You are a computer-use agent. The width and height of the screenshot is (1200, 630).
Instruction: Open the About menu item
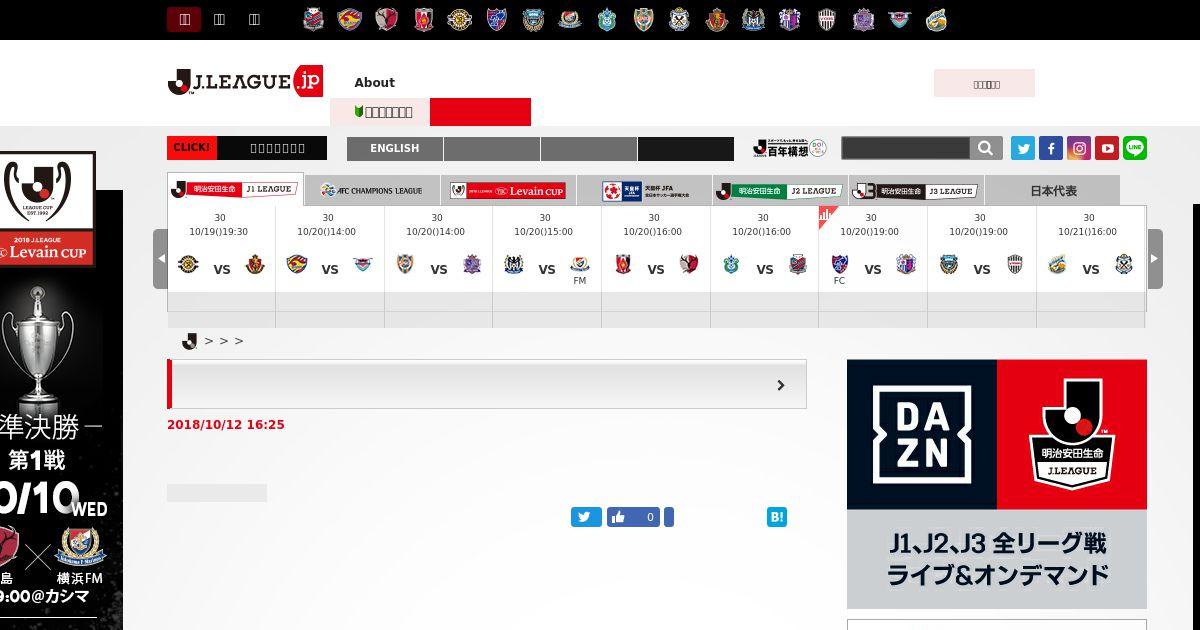(375, 83)
